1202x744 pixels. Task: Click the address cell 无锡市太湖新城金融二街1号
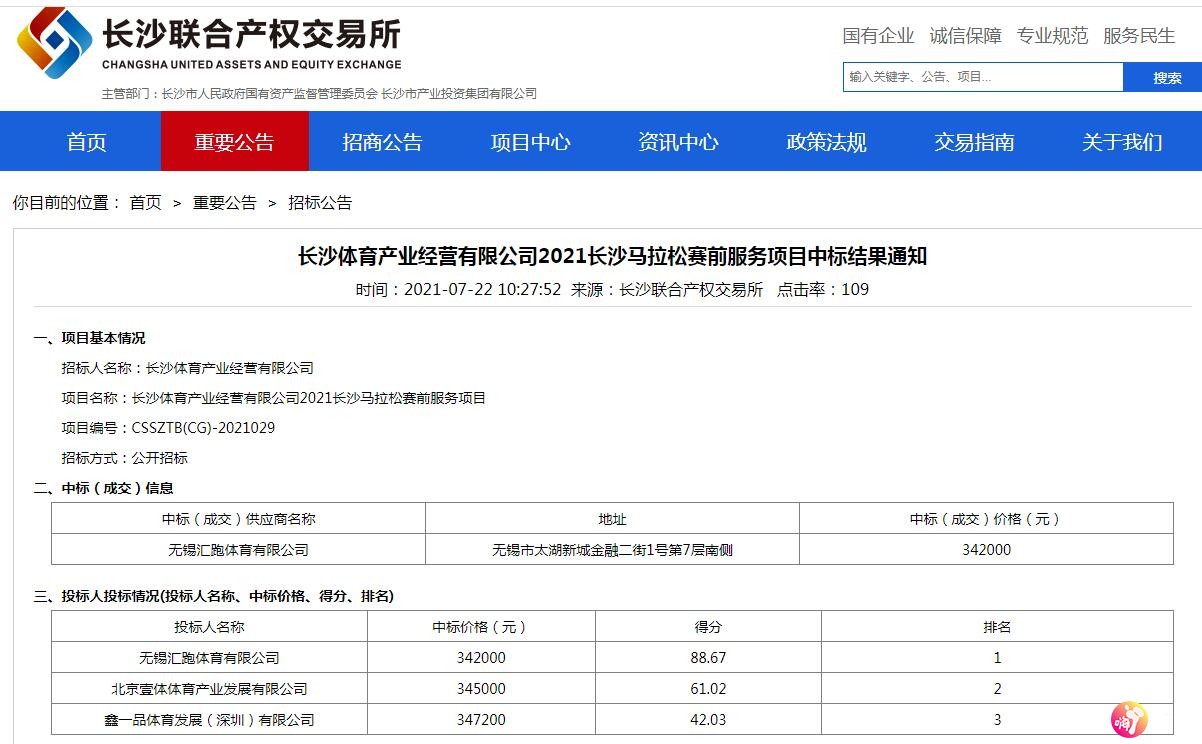pyautogui.click(x=612, y=550)
